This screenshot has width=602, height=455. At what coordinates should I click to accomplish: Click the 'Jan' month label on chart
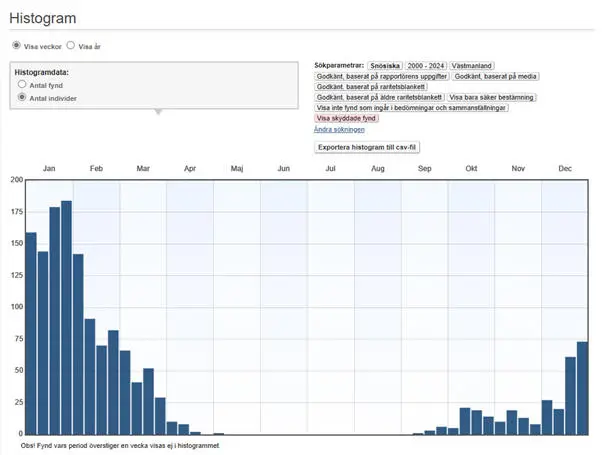[x=49, y=169]
